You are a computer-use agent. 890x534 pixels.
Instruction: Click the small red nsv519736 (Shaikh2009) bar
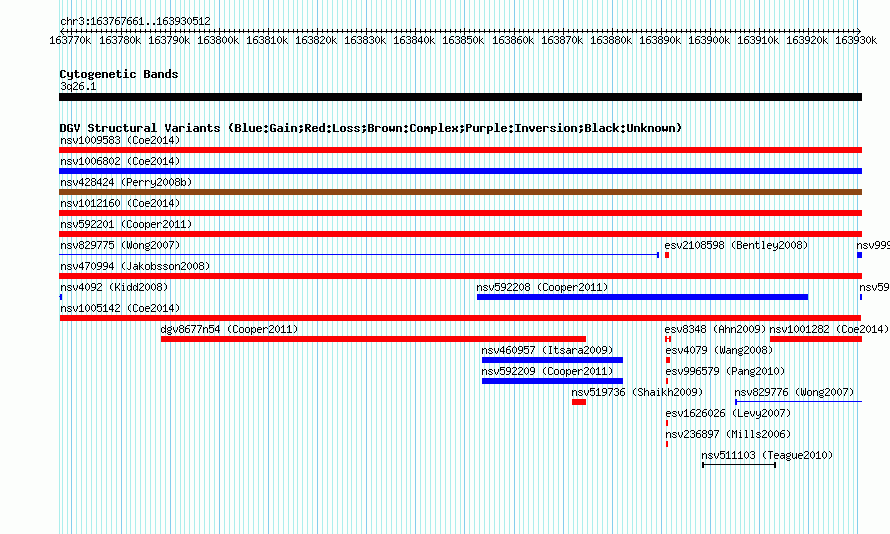pos(579,402)
